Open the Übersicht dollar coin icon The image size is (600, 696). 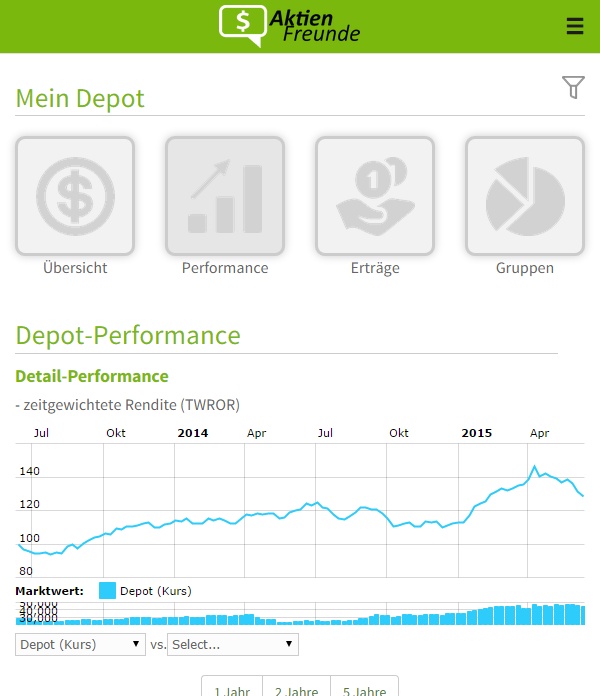(x=75, y=196)
